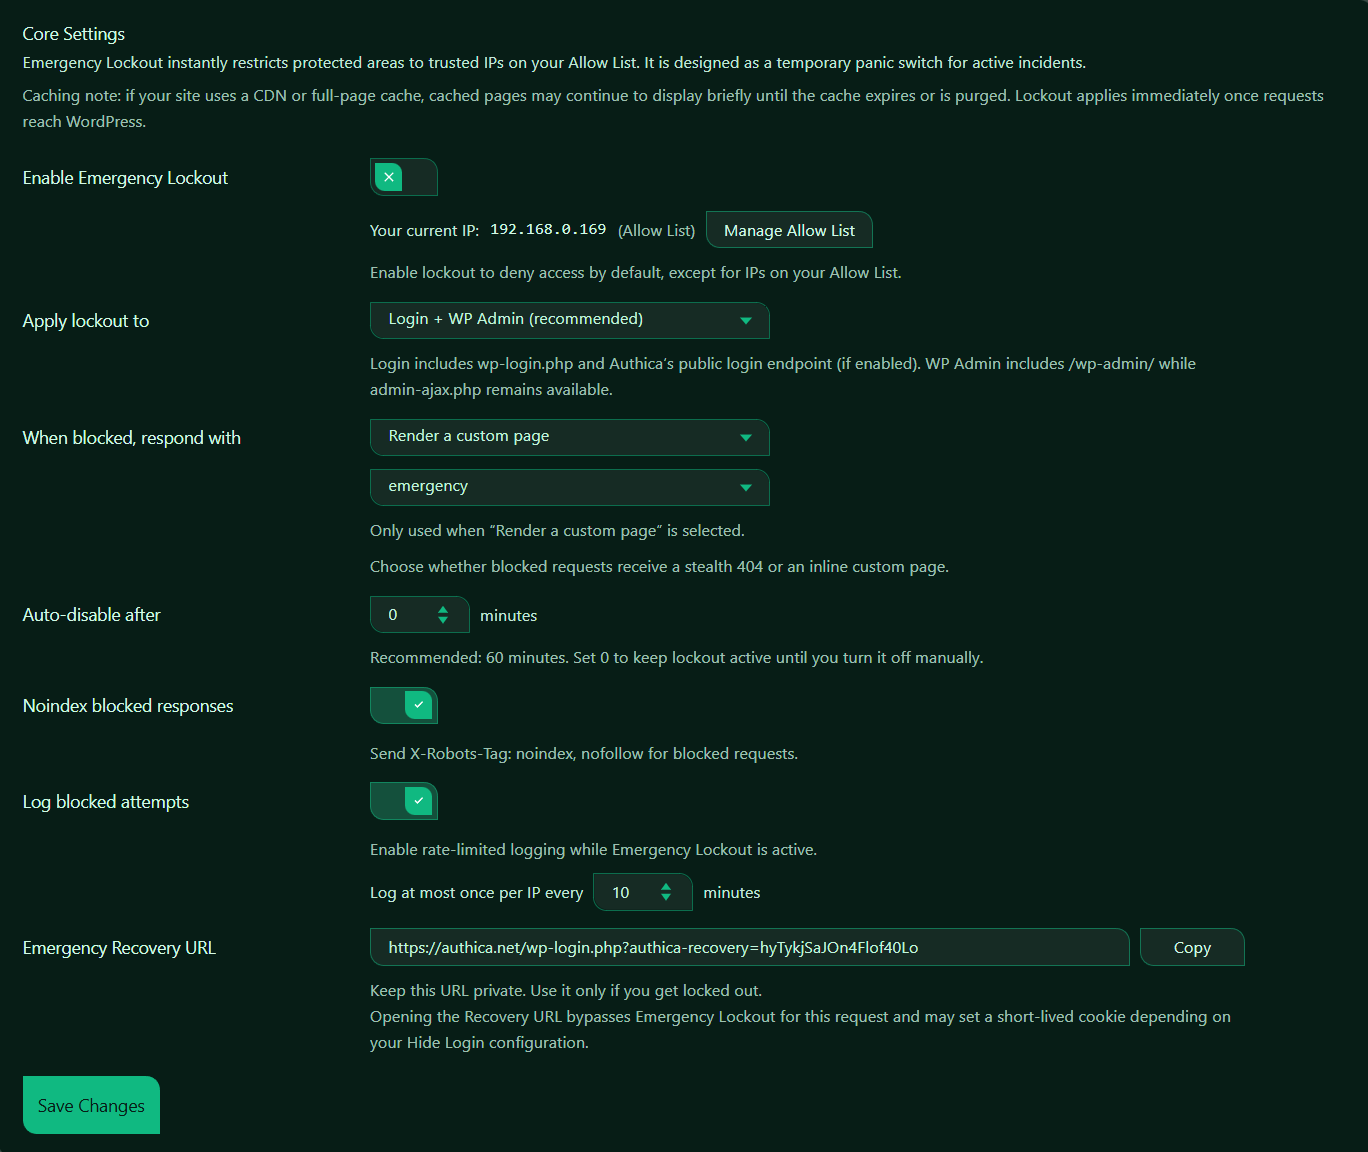The width and height of the screenshot is (1368, 1152).
Task: Increase the log interval using up arrow
Action: 666,887
